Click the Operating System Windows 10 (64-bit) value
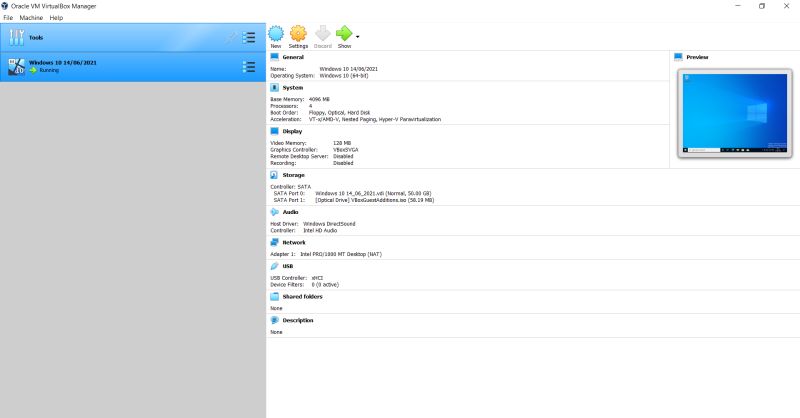This screenshot has width=800, height=418. [344, 76]
